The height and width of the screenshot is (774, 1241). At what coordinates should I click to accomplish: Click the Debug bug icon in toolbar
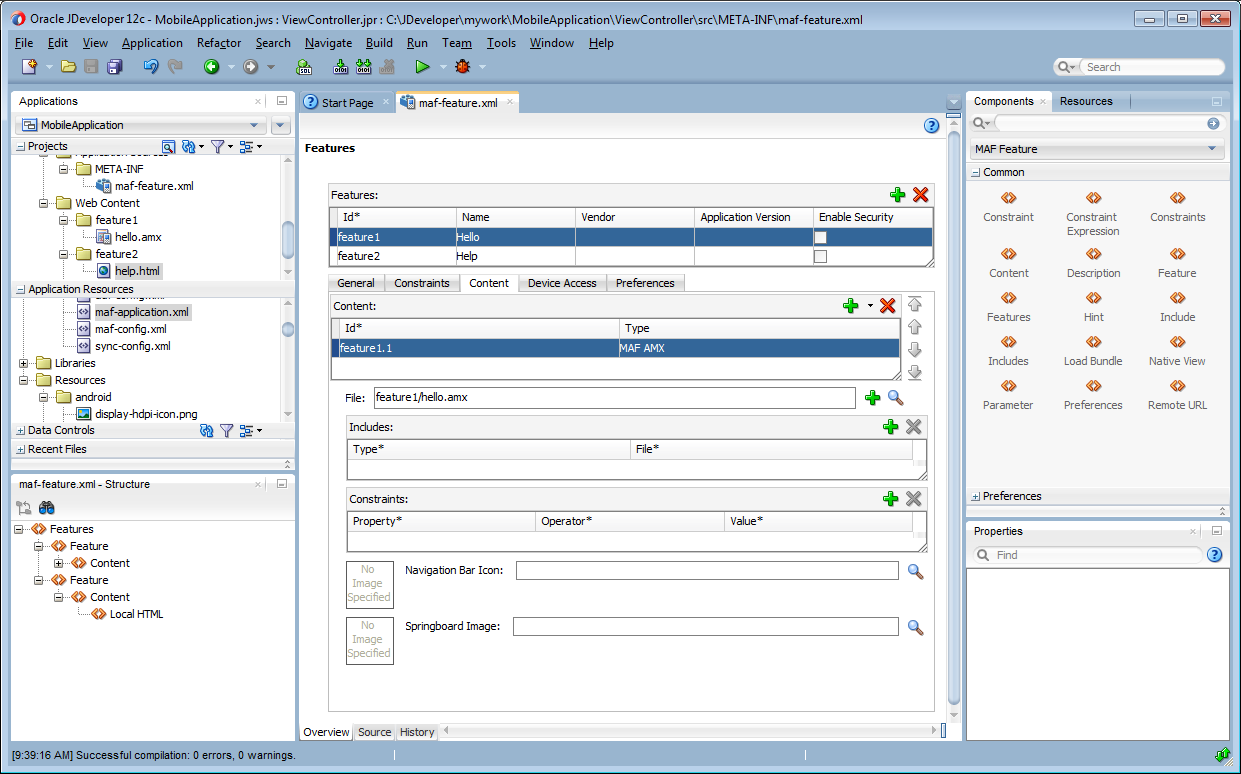click(x=462, y=67)
